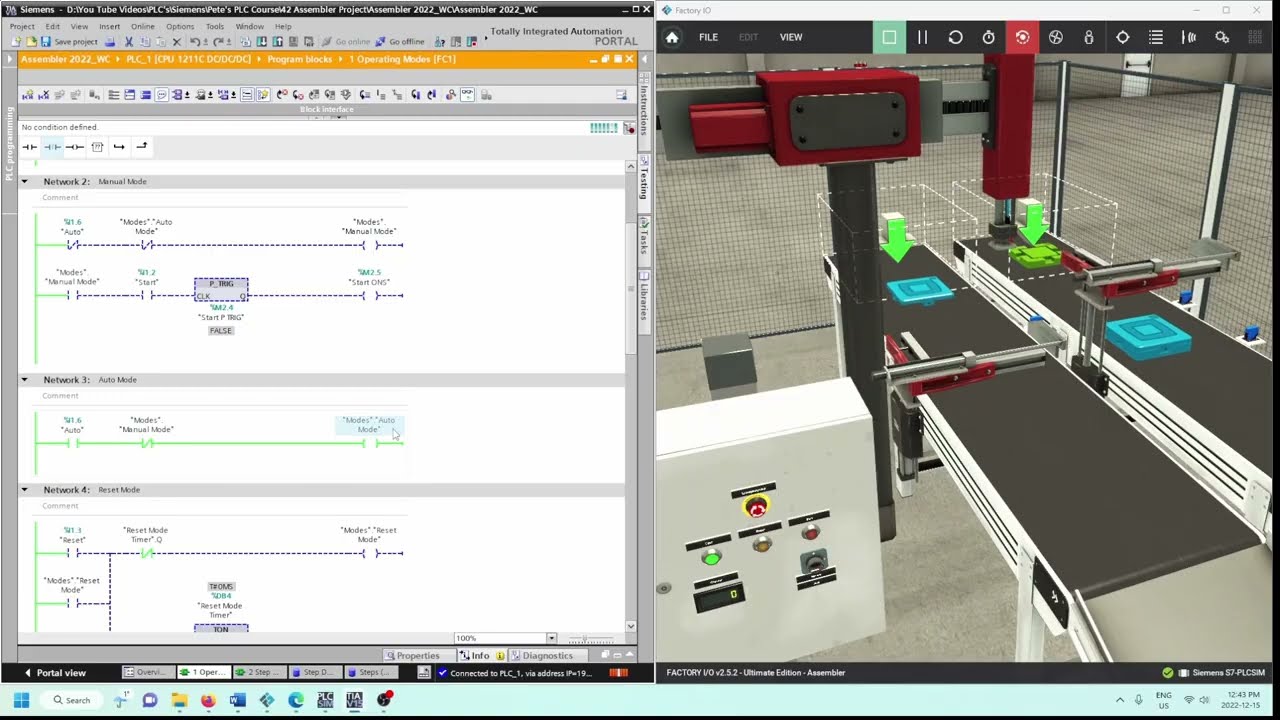Open a branch in the ladder
Viewport: 1280px width, 720px height.
pos(119,147)
